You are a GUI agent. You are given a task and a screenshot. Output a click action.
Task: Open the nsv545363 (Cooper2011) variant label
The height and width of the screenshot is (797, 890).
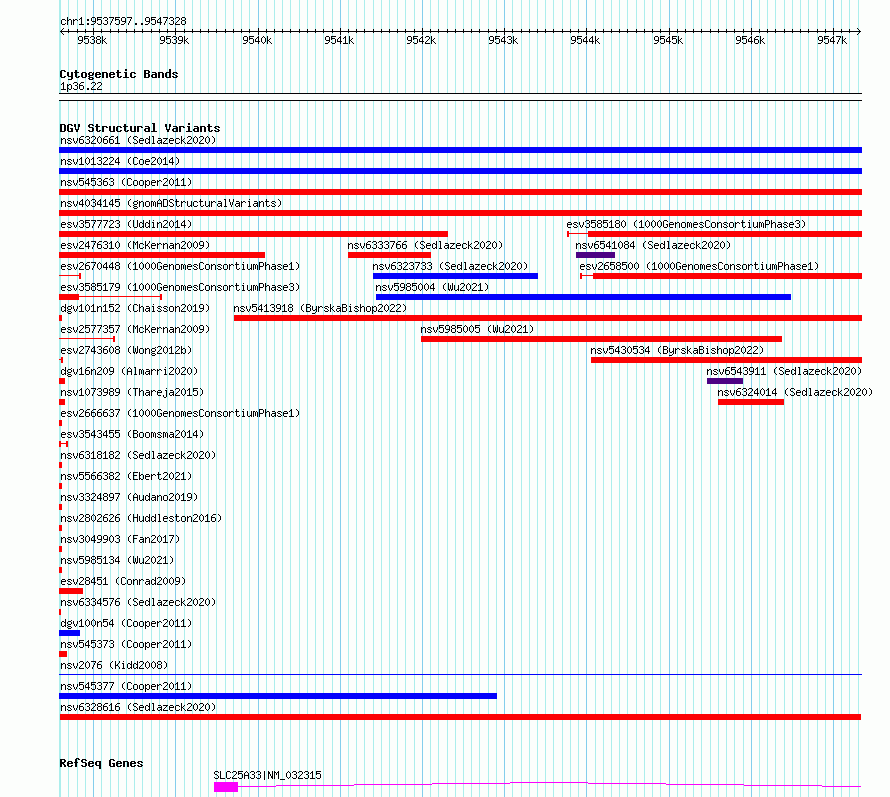coord(126,182)
